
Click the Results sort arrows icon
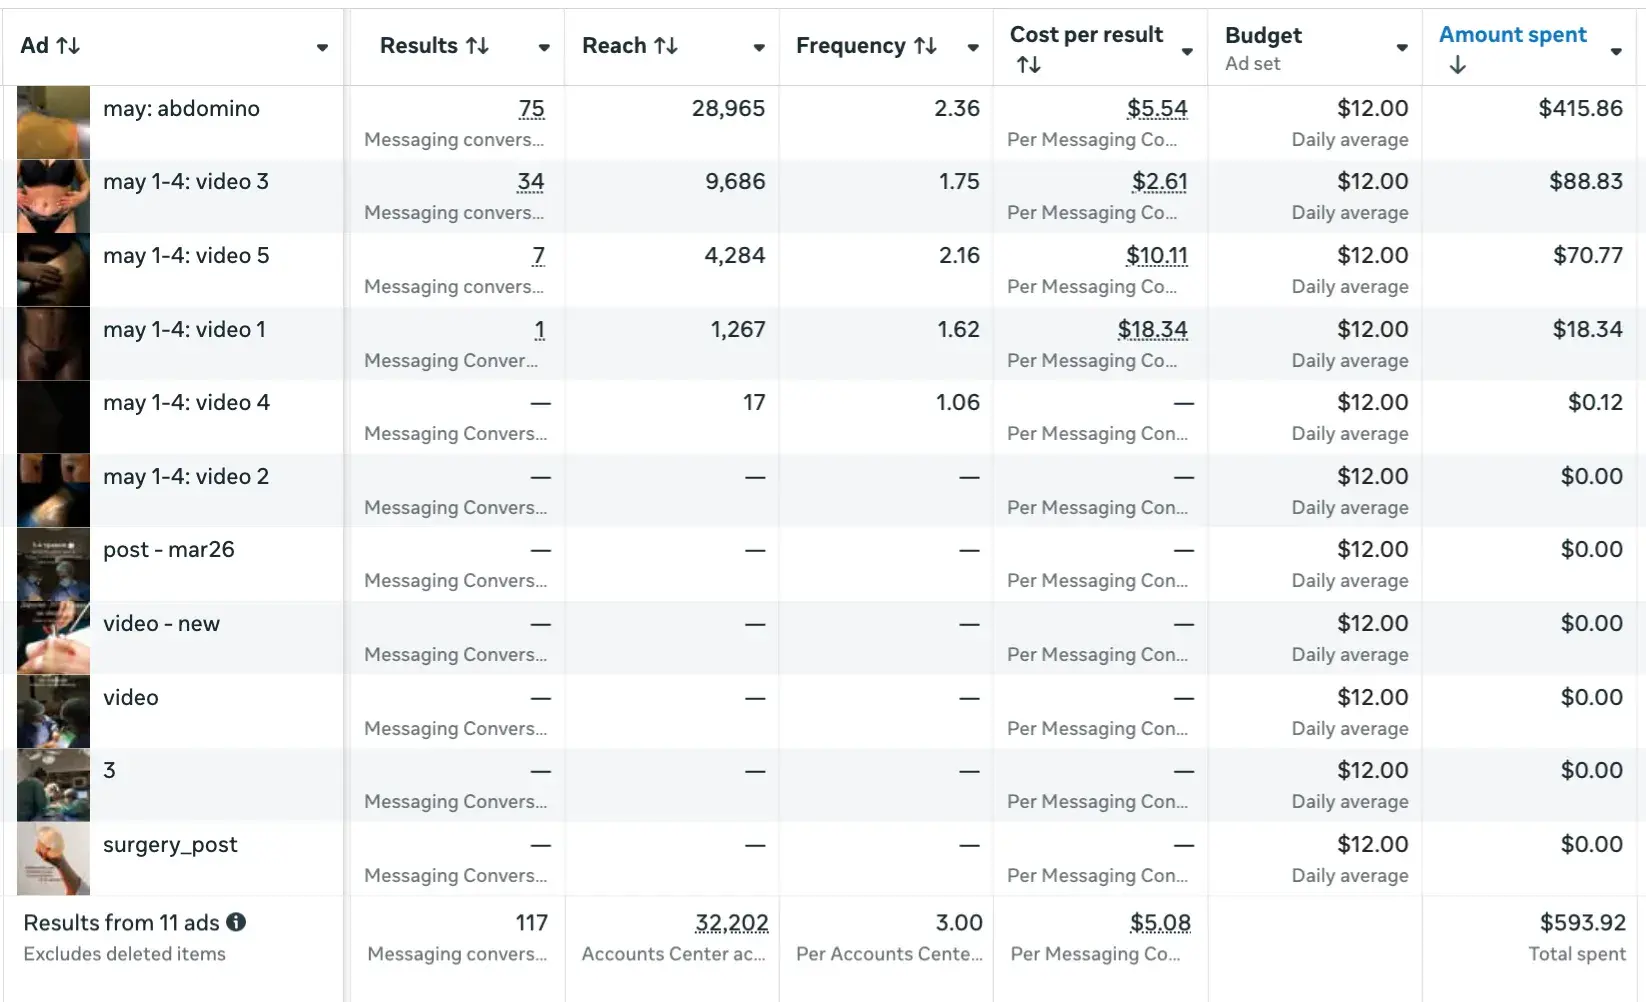477,46
